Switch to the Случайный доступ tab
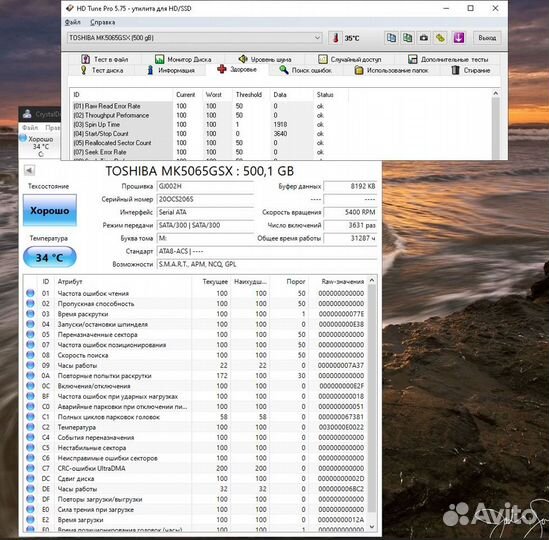The image size is (549, 540). click(x=349, y=59)
